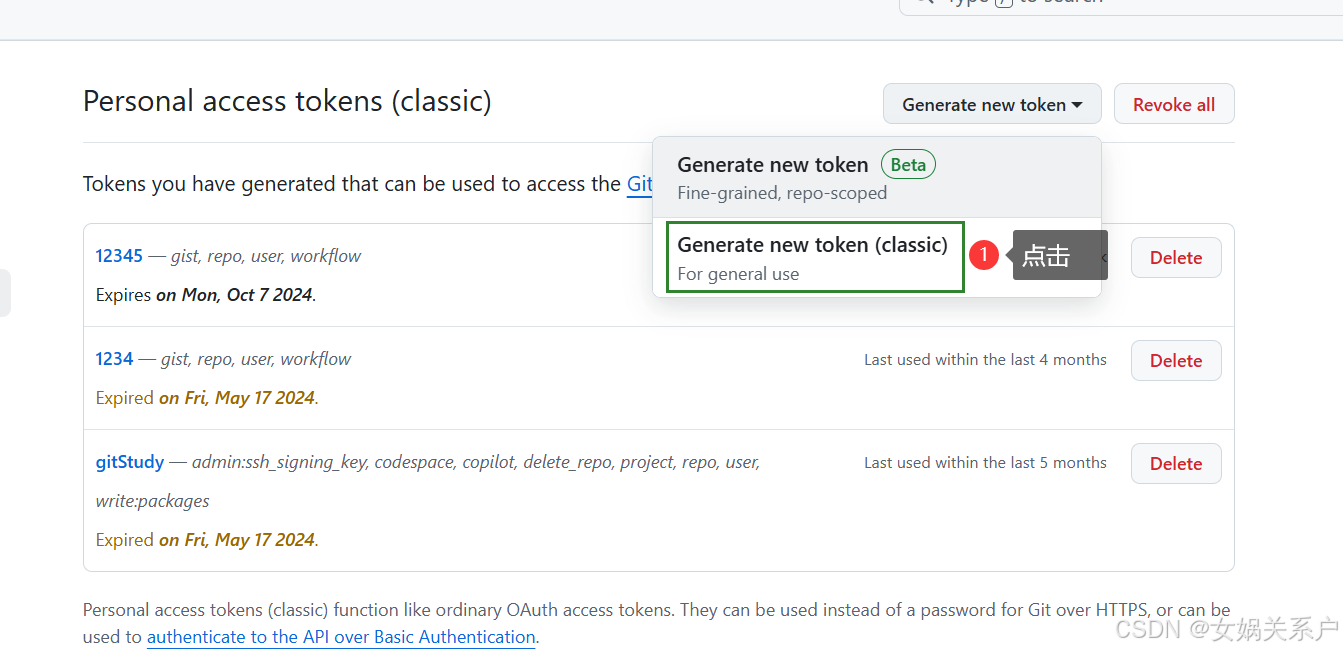Open the 1234 token details
The image size is (1343, 651).
coord(113,358)
